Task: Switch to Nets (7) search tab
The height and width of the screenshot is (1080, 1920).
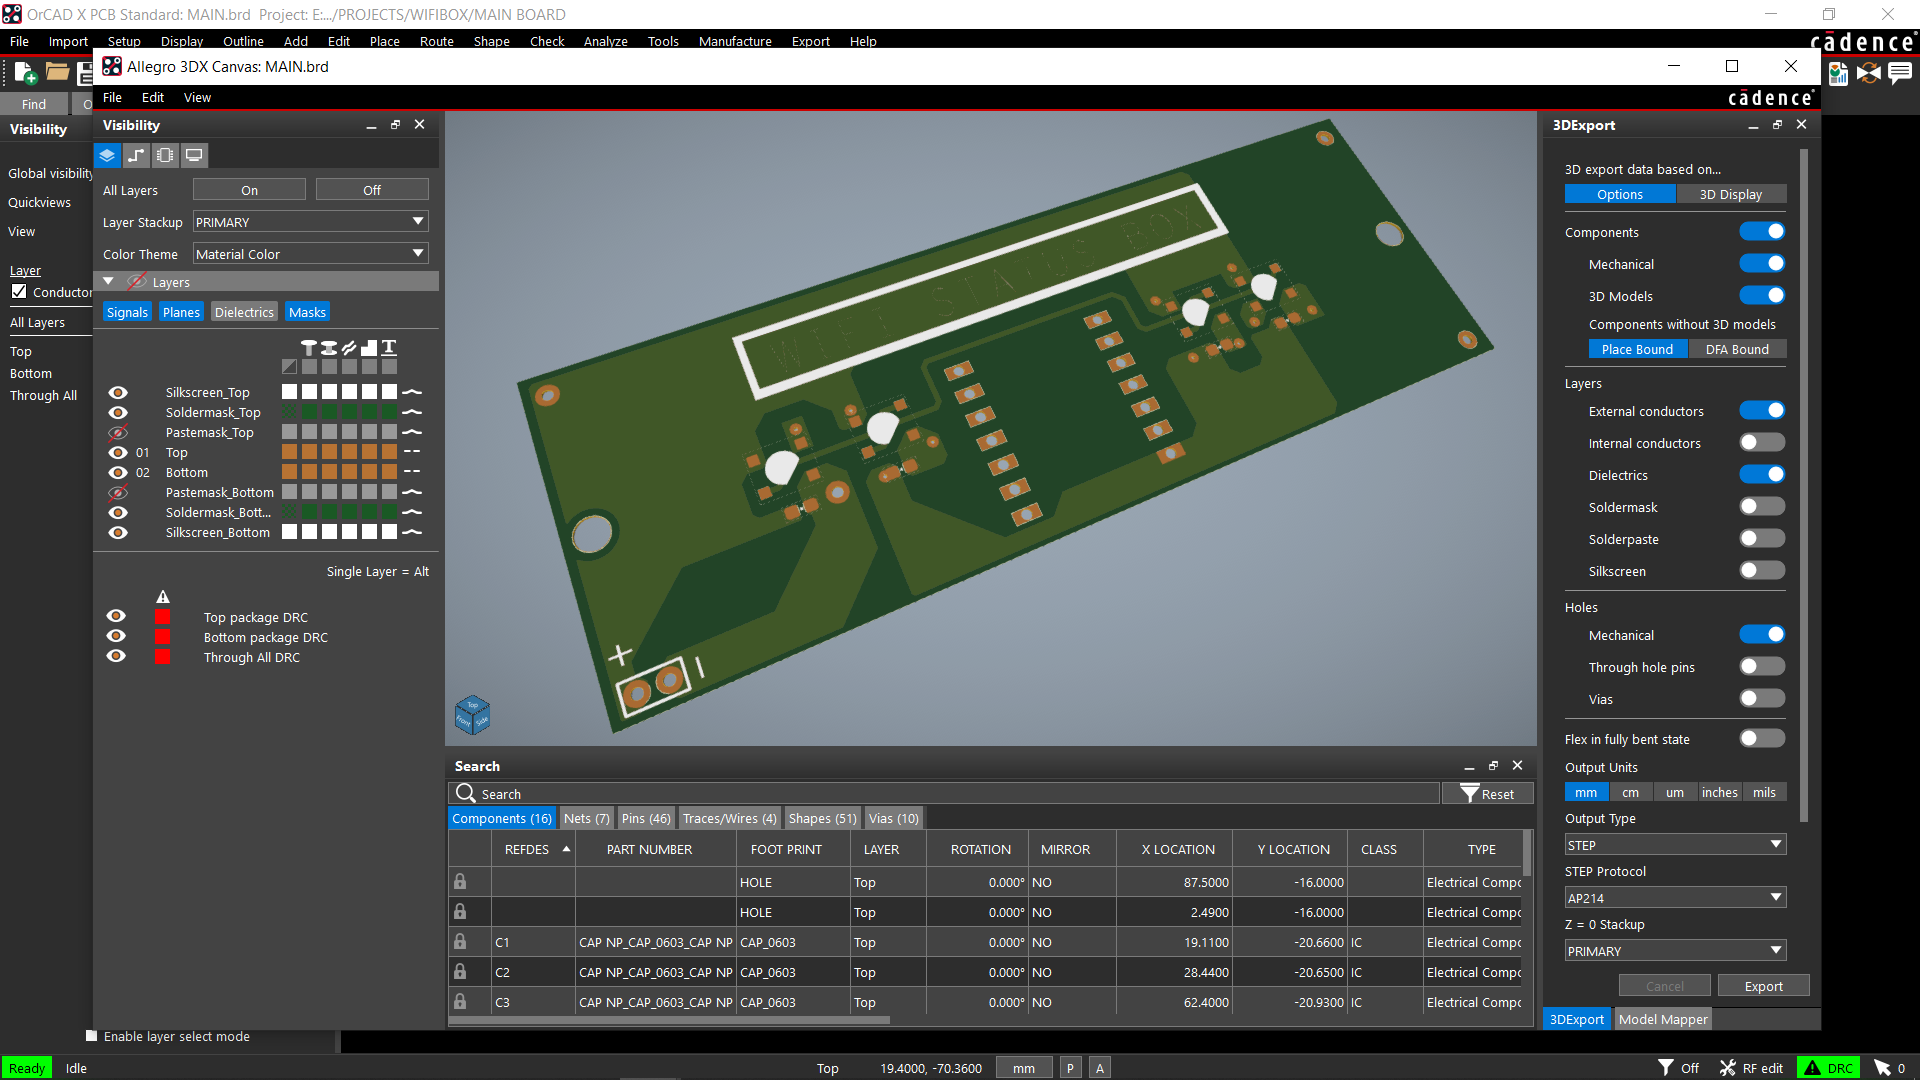Action: click(586, 818)
